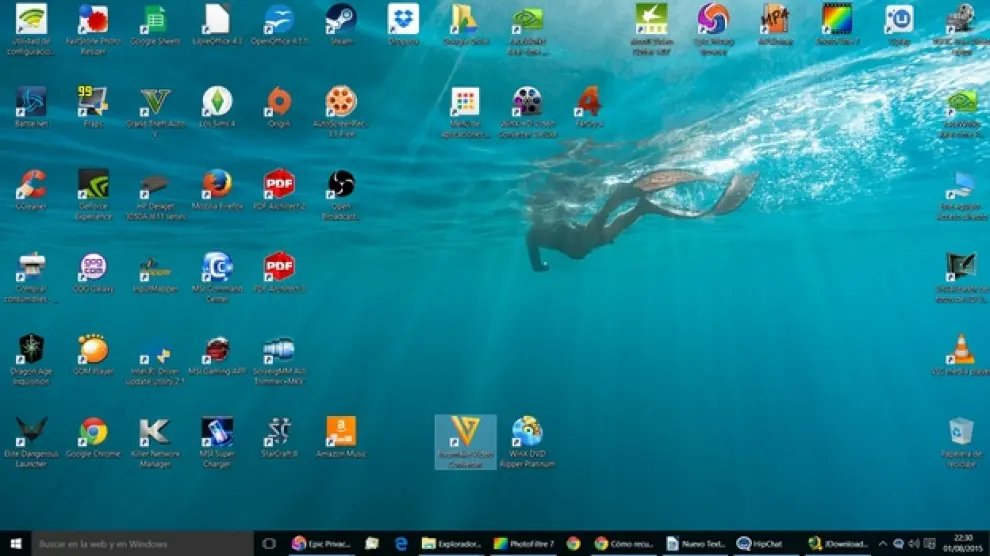Open the VLC media player shortcut
This screenshot has width=990, height=556.
point(961,350)
